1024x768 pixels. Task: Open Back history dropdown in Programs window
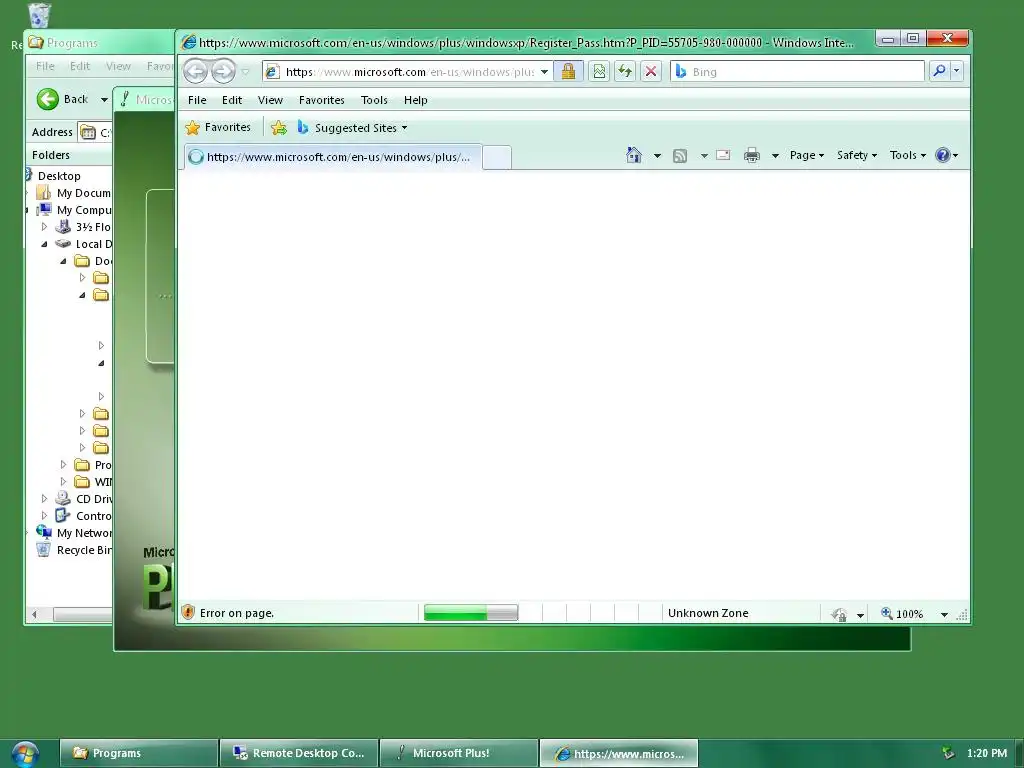click(104, 100)
